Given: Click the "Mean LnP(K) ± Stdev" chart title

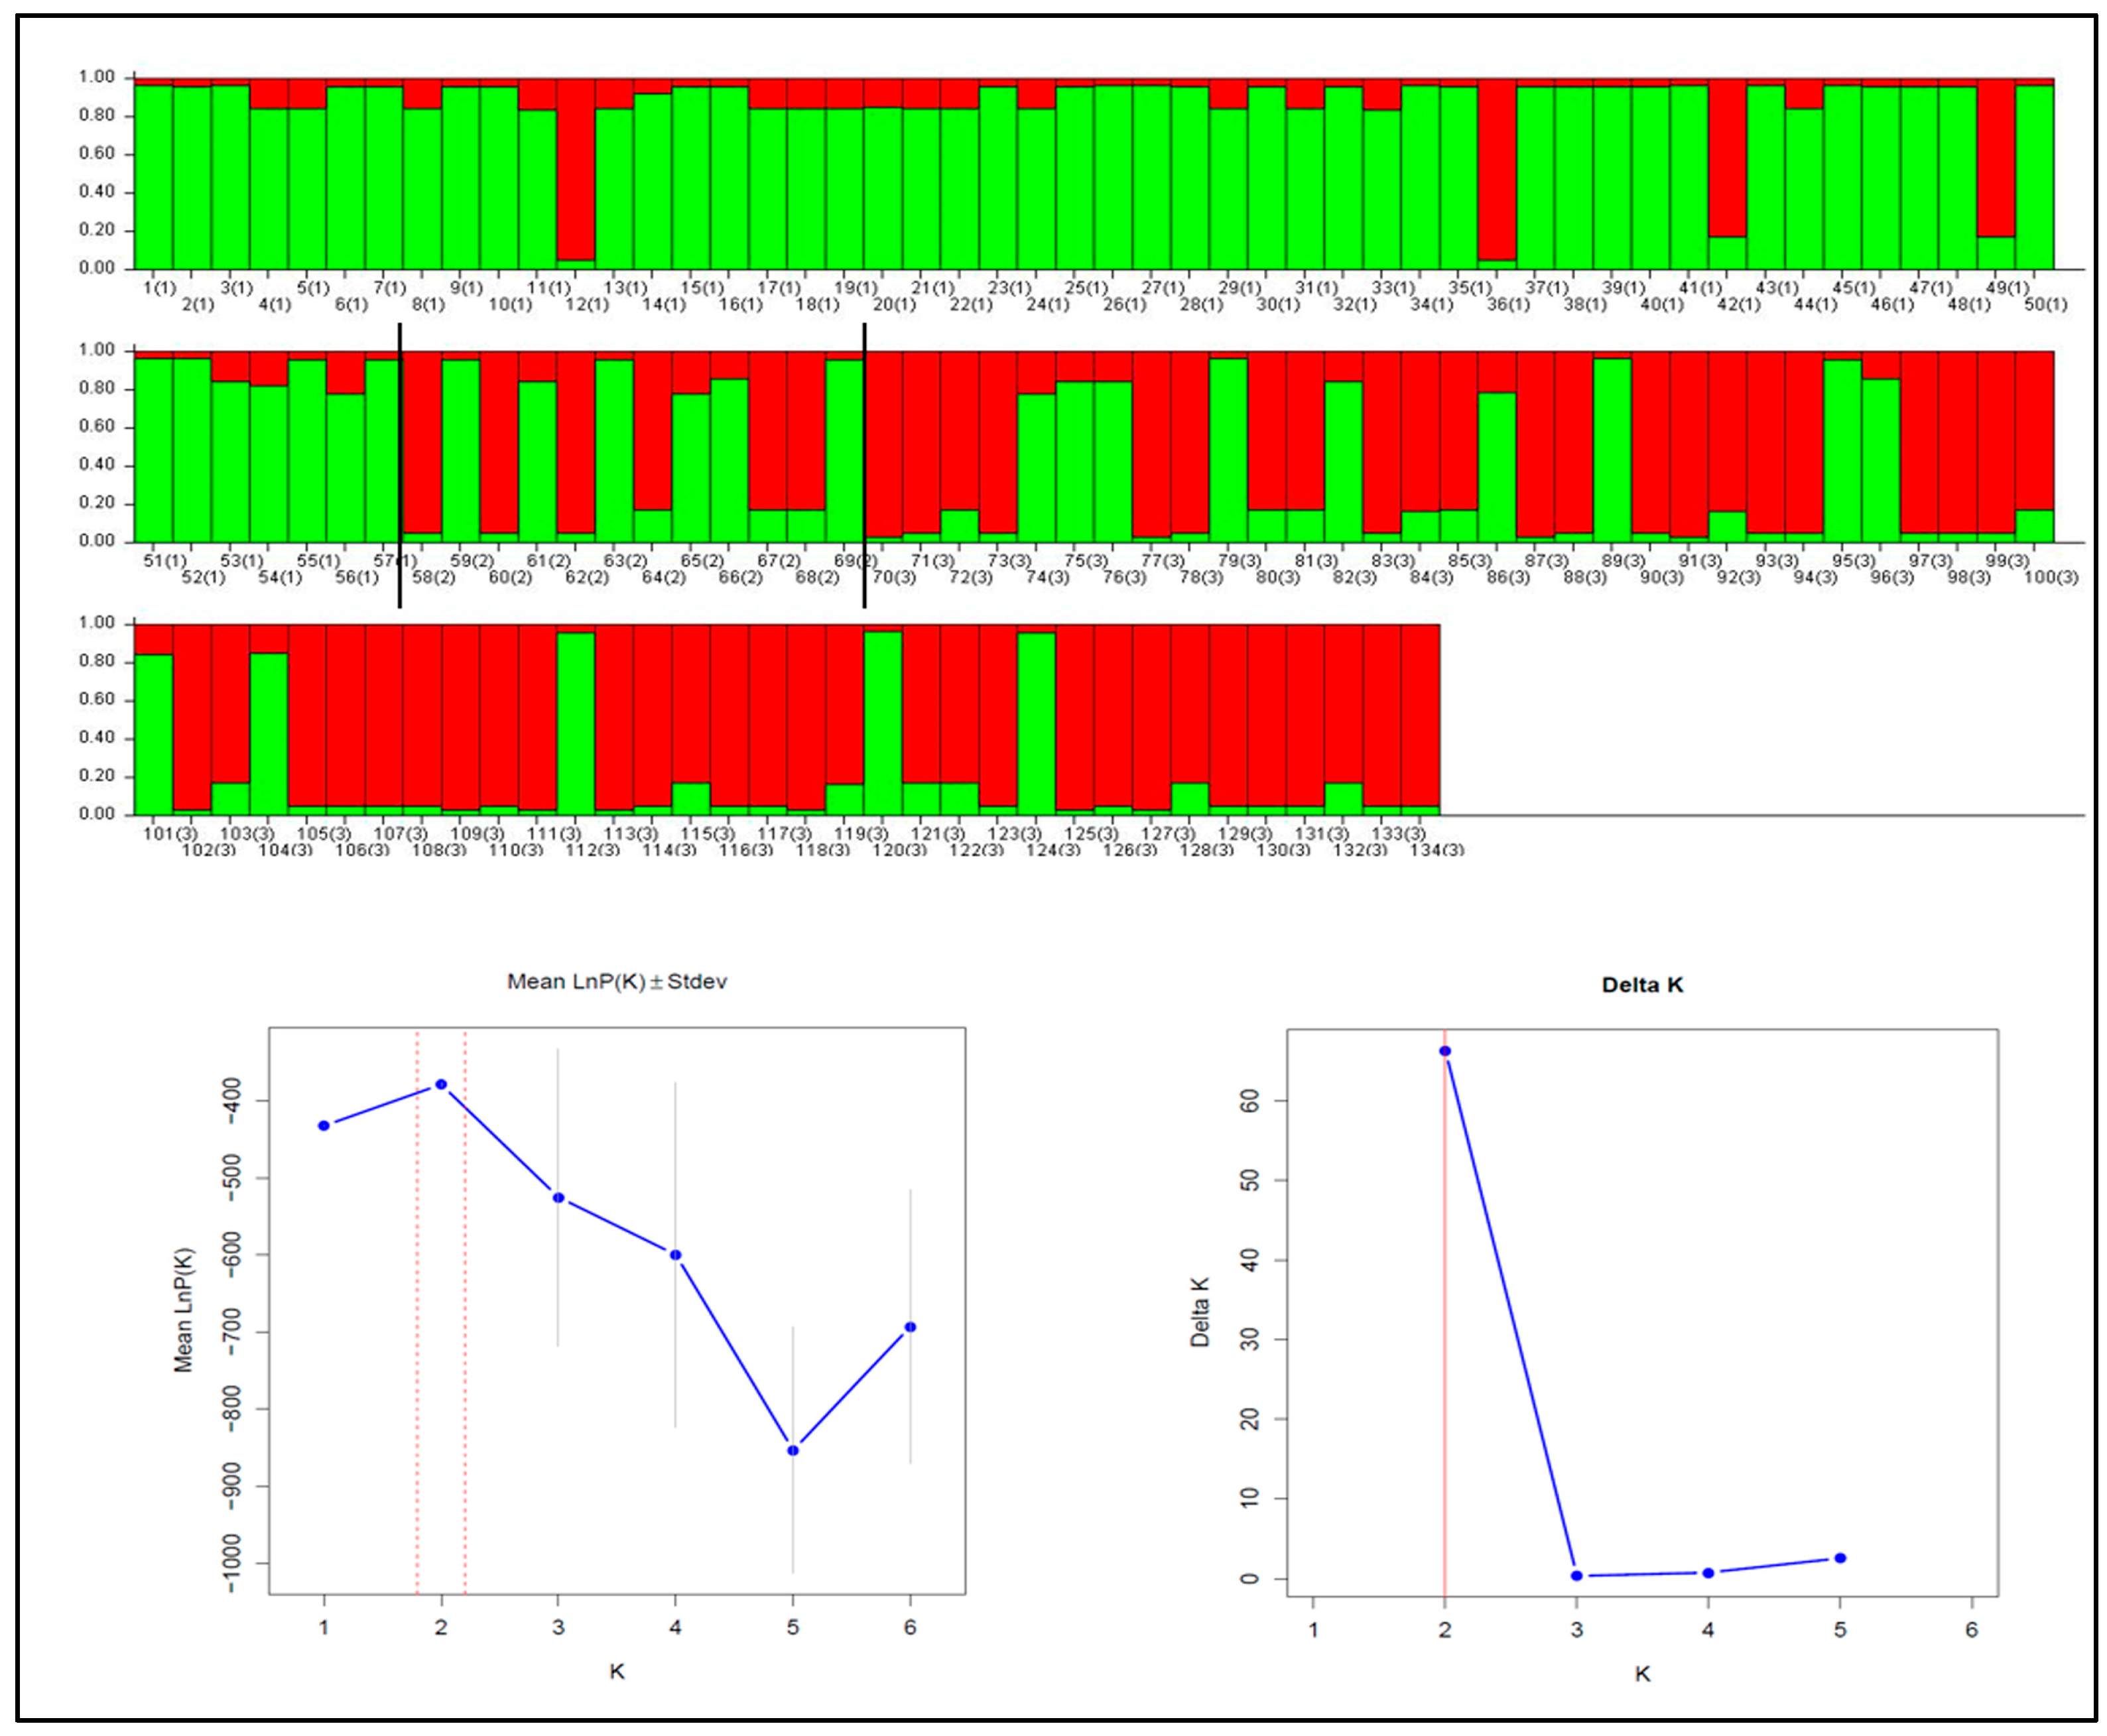Looking at the screenshot, I should (616, 981).
